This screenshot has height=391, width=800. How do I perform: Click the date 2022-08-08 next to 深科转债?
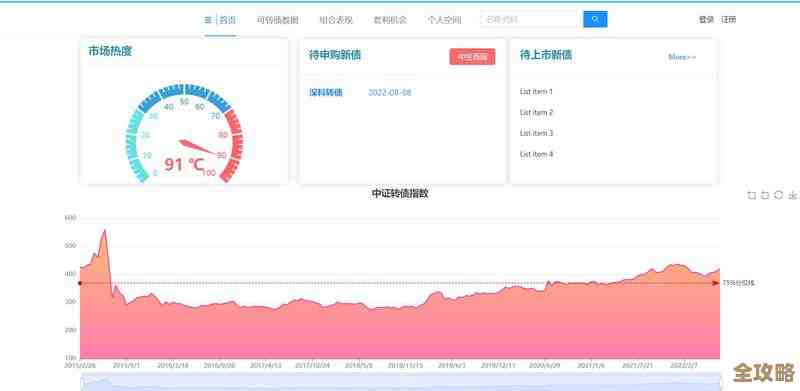(390, 92)
